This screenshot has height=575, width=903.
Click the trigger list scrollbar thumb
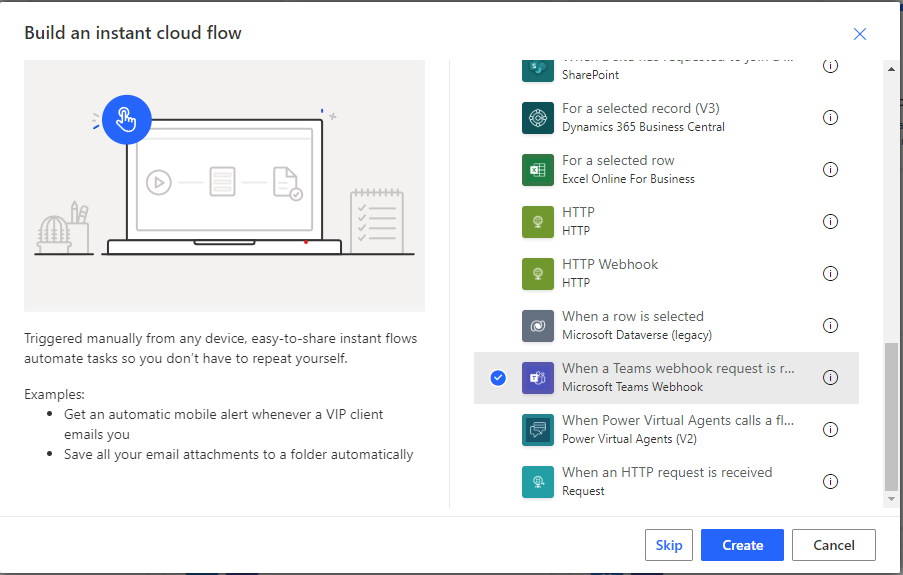pyautogui.click(x=891, y=416)
